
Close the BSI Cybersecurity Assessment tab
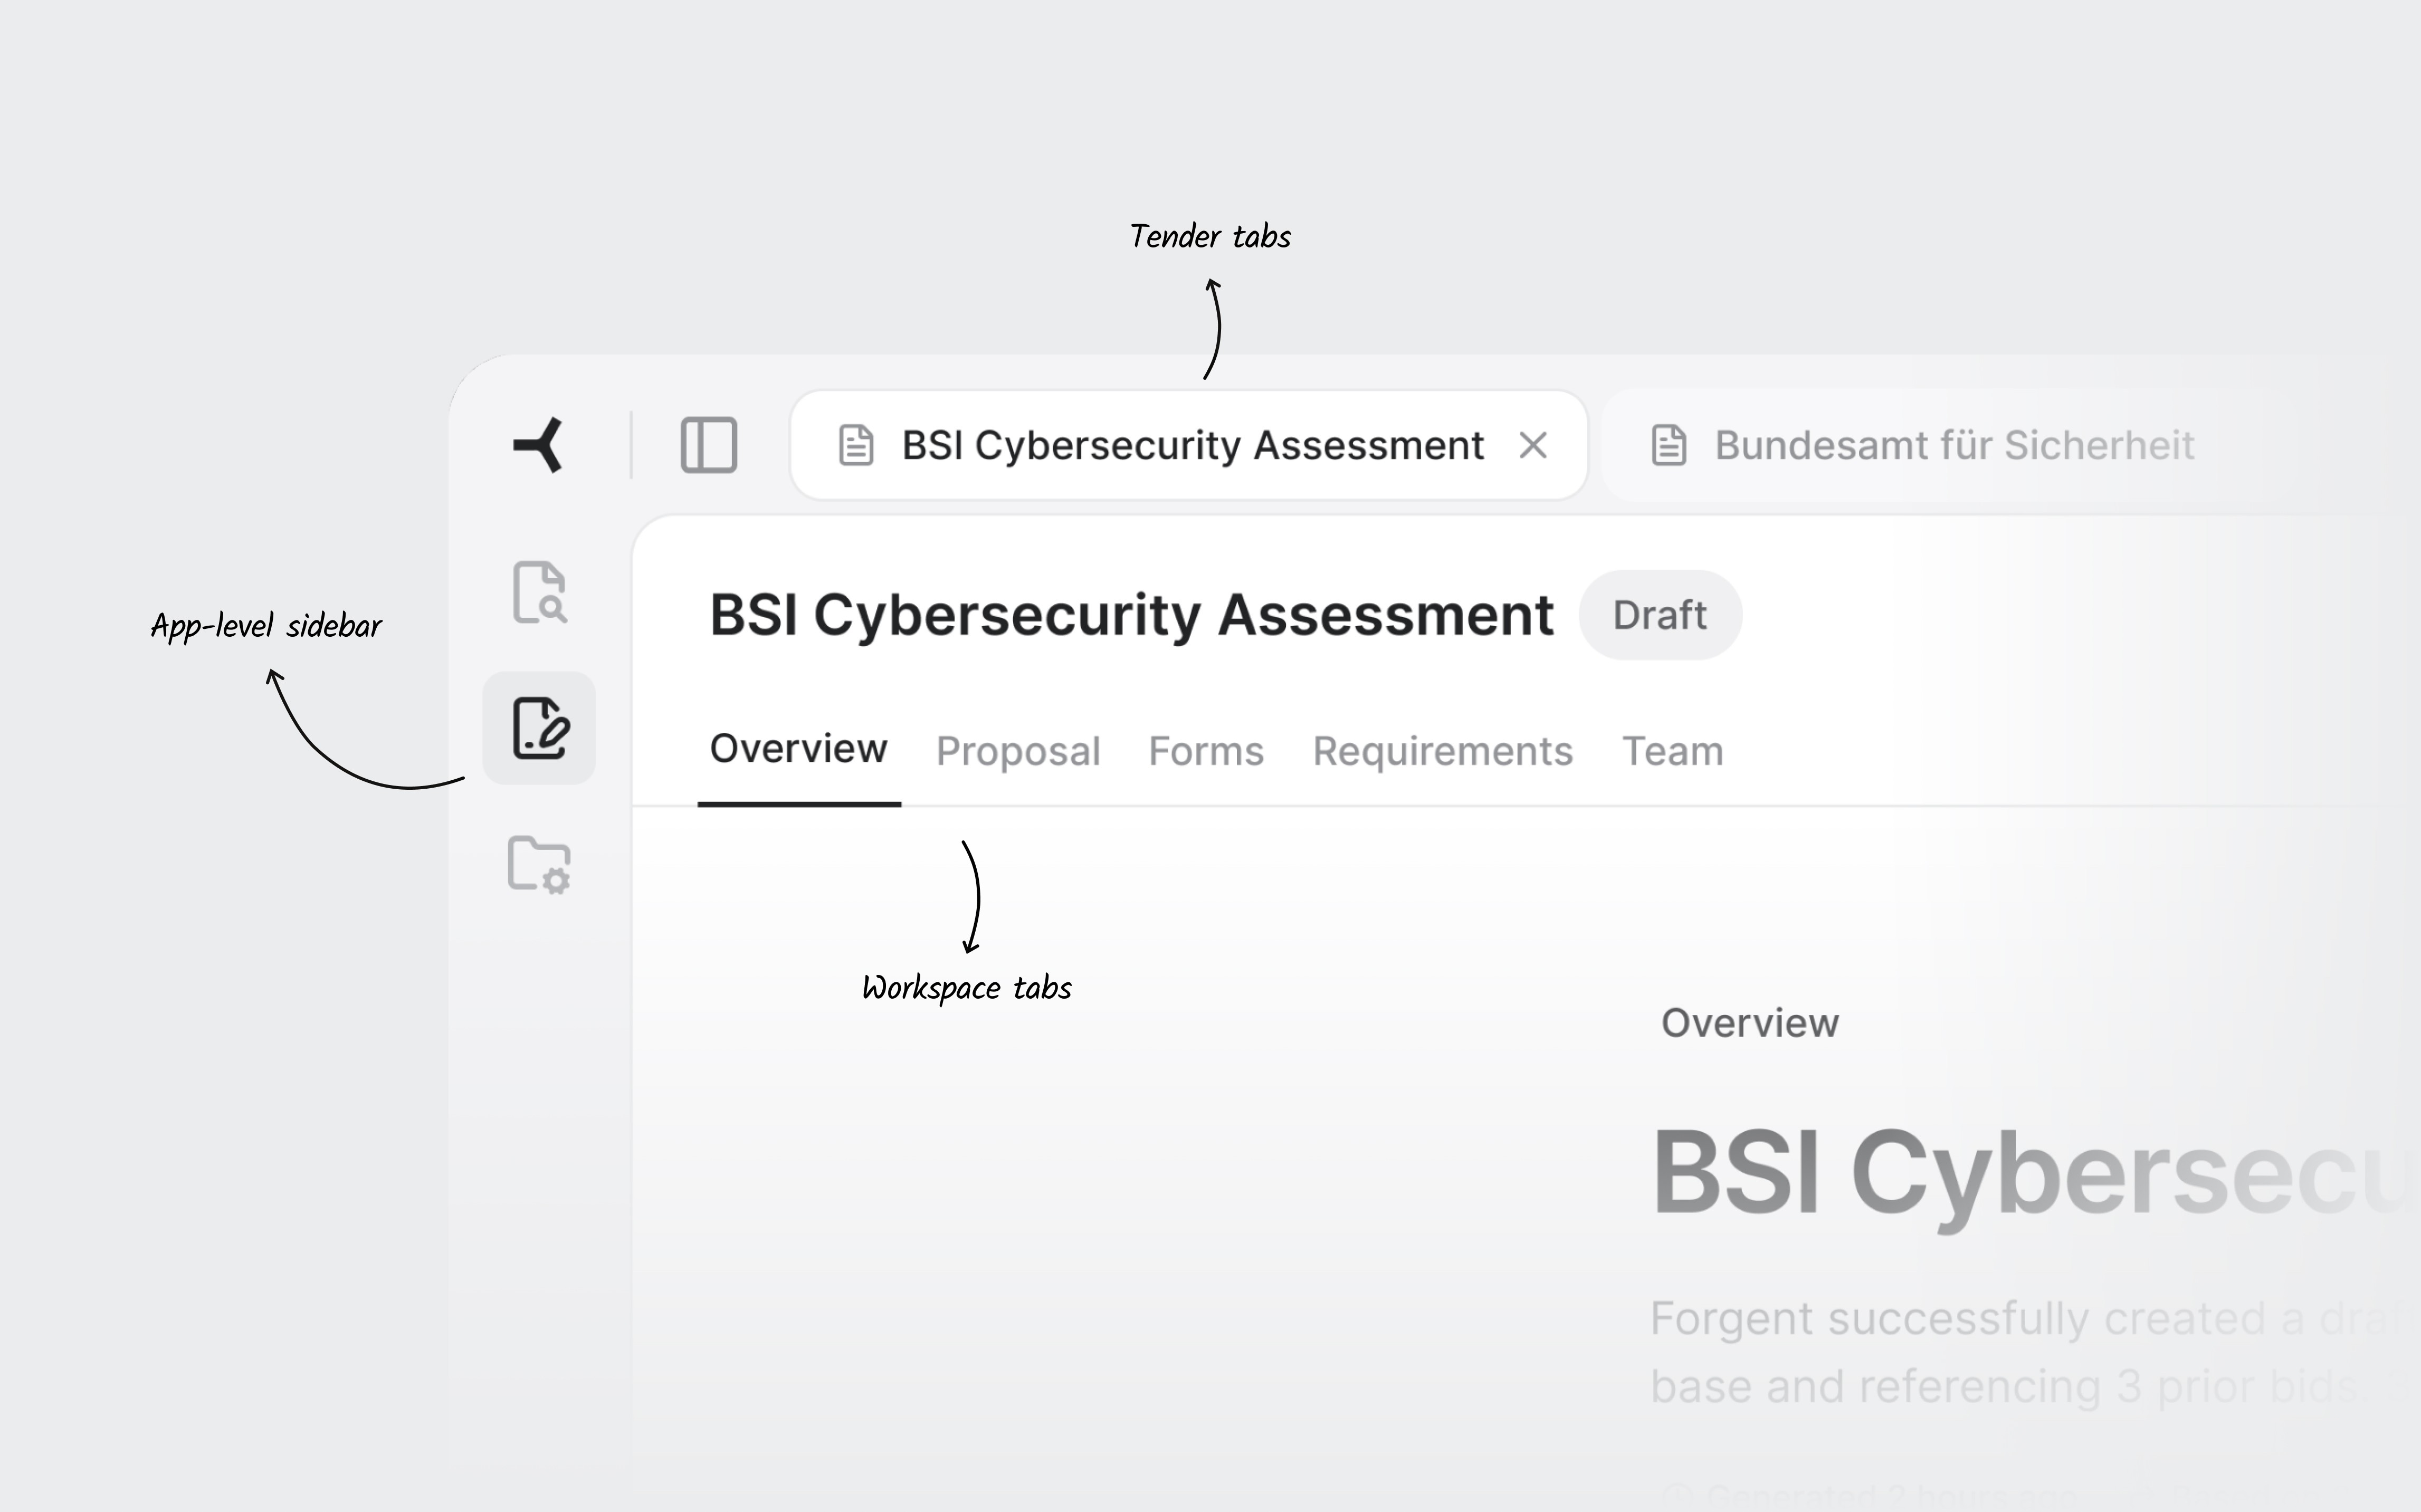1533,445
